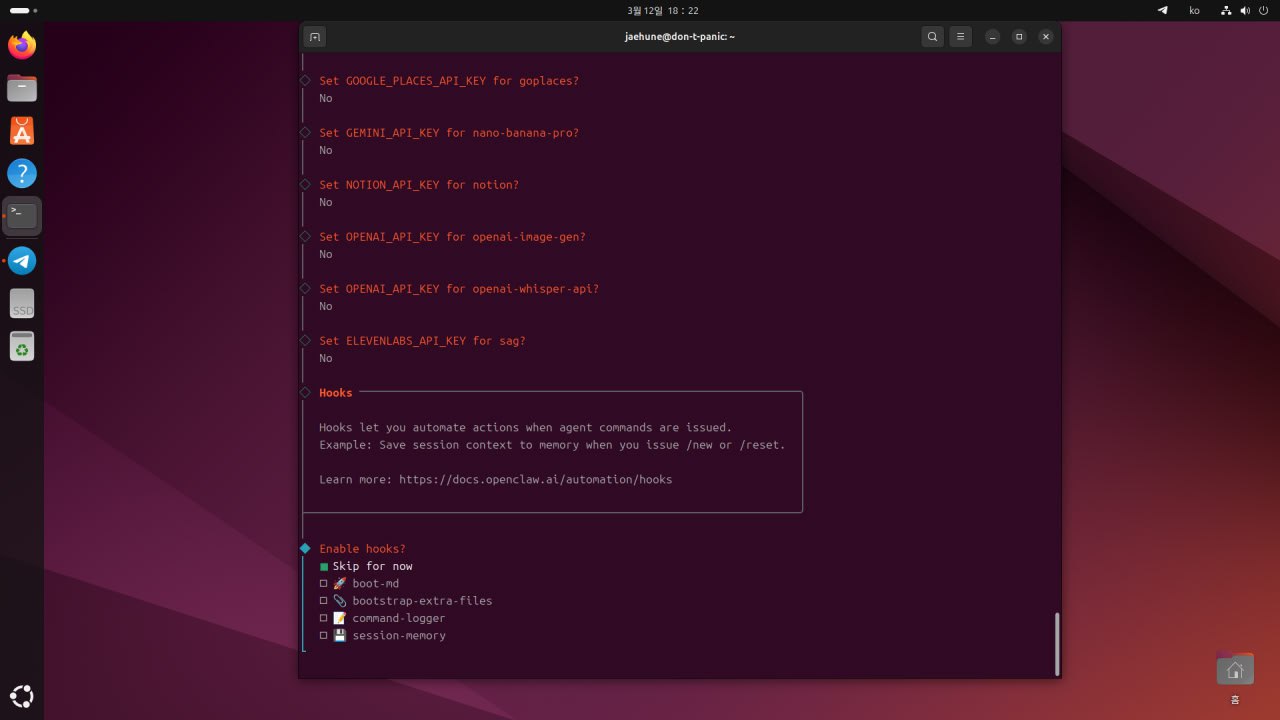This screenshot has height=720, width=1280.
Task: Open Ubuntu App Center from dock
Action: (x=22, y=131)
